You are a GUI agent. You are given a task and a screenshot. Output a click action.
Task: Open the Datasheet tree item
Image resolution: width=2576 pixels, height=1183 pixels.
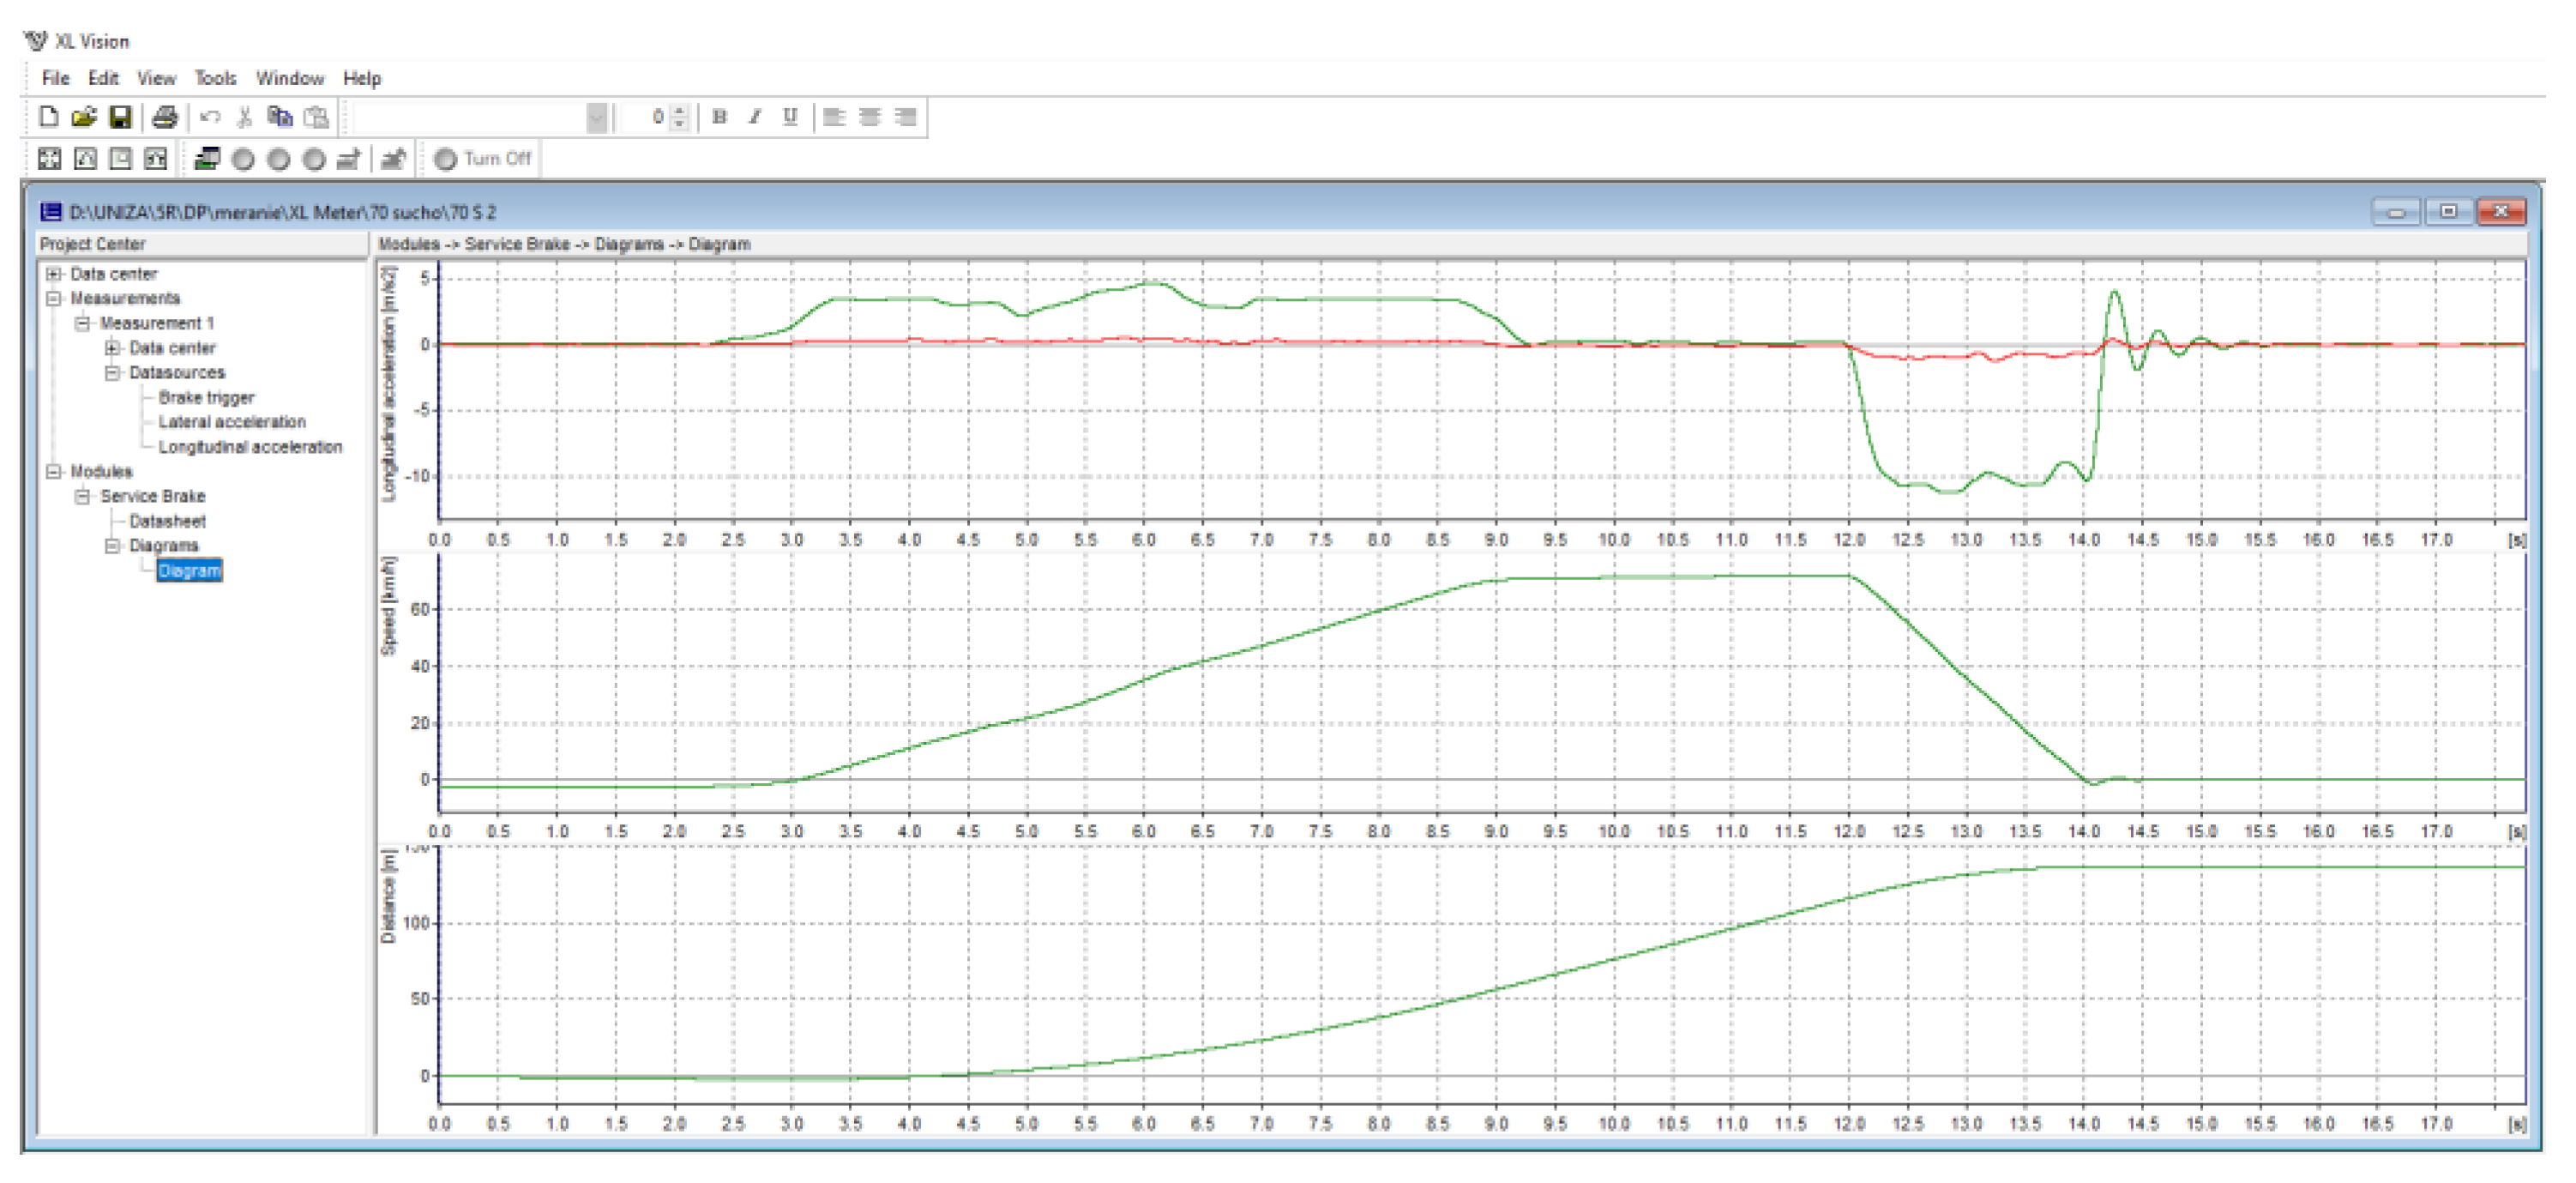click(167, 521)
